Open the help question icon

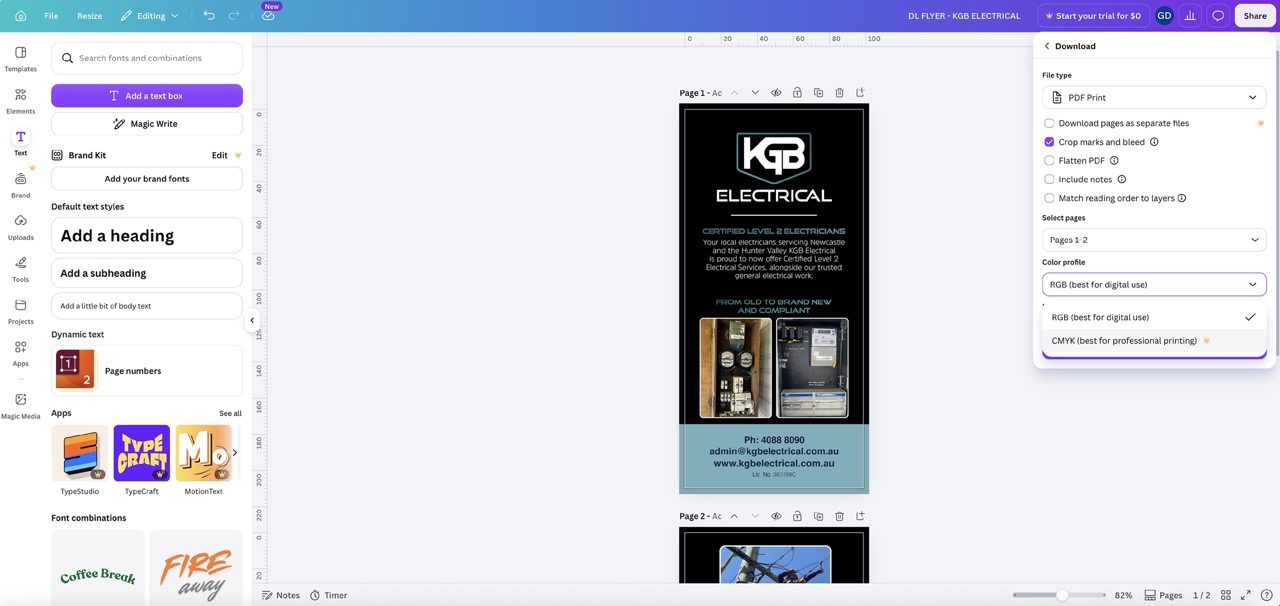click(x=1267, y=595)
